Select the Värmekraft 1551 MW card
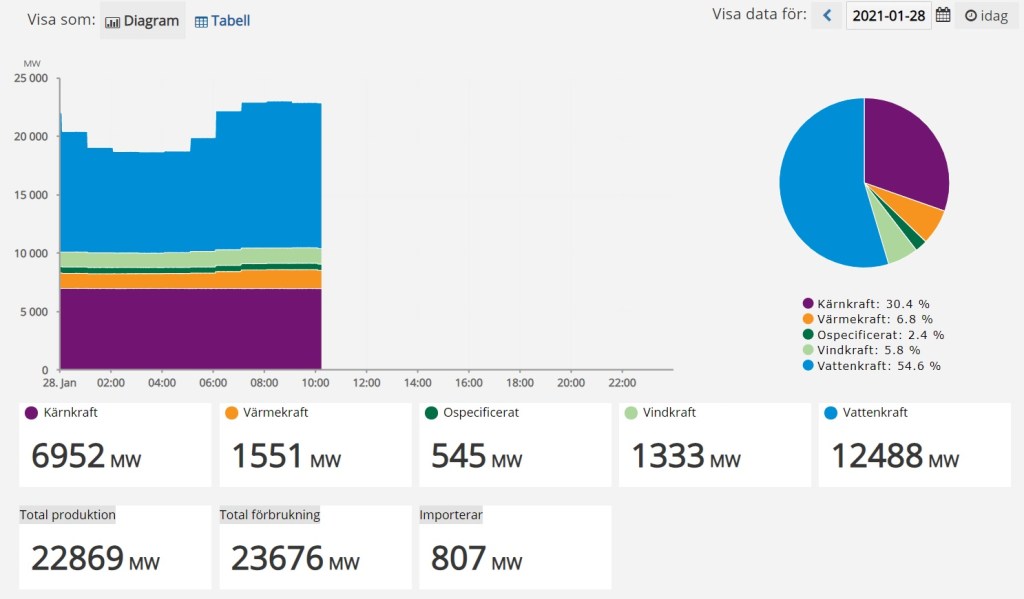The image size is (1024, 599). tap(315, 445)
